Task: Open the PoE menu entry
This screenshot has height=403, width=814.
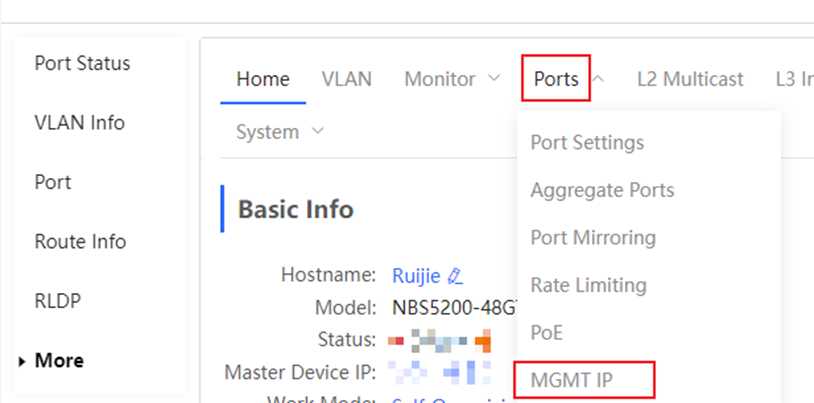Action: point(546,332)
